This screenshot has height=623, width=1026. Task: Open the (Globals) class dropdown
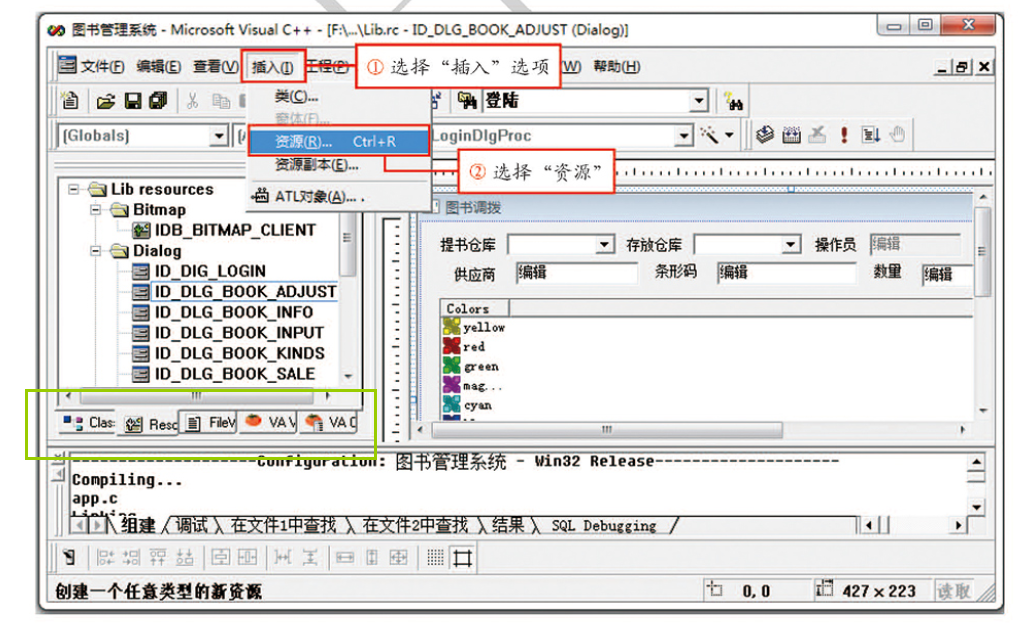(219, 136)
